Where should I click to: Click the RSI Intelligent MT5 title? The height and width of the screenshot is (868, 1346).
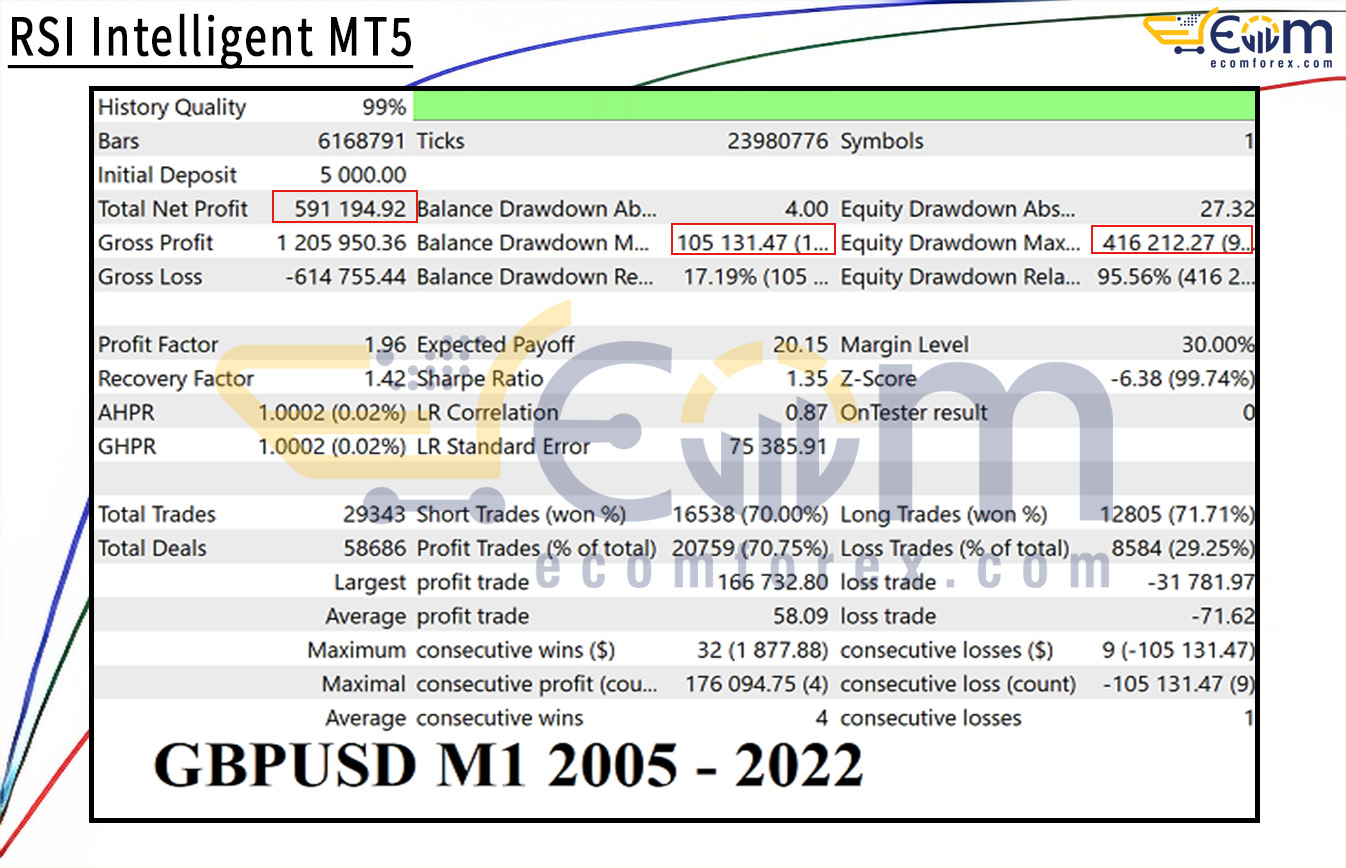point(210,37)
